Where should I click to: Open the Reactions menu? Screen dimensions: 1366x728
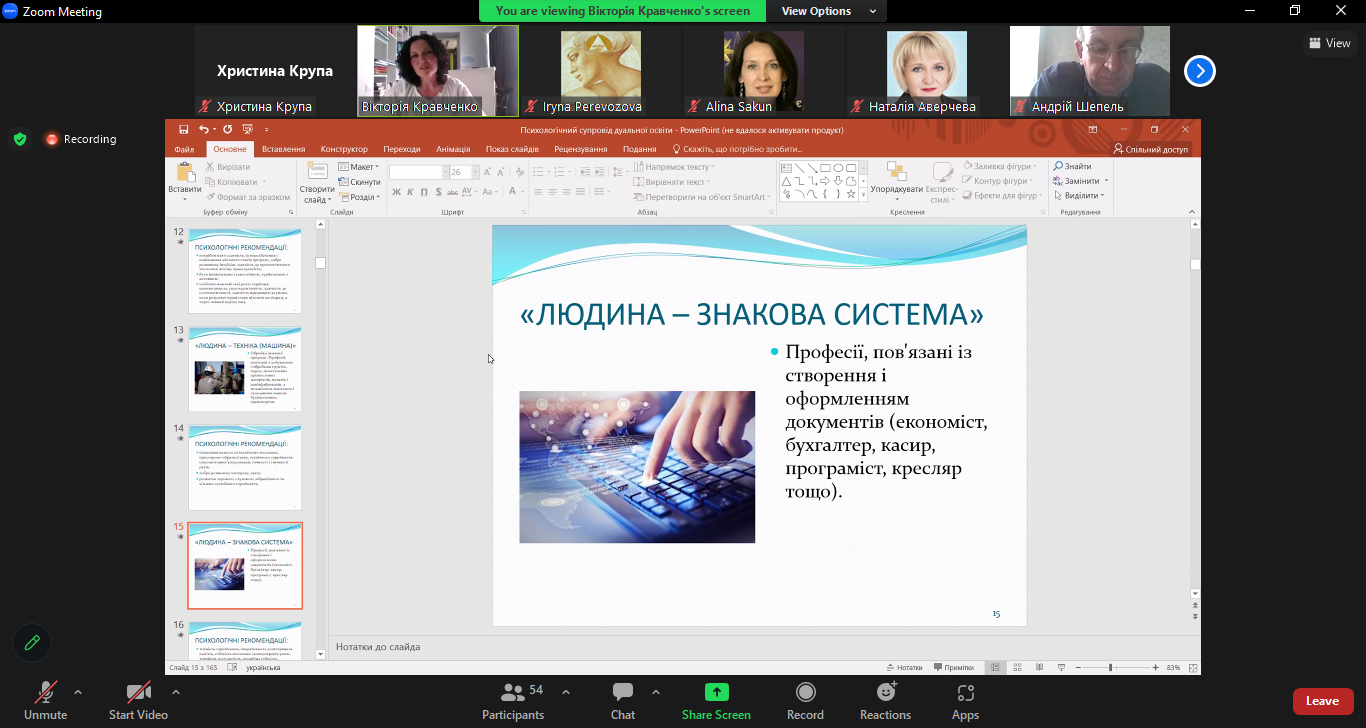click(885, 692)
